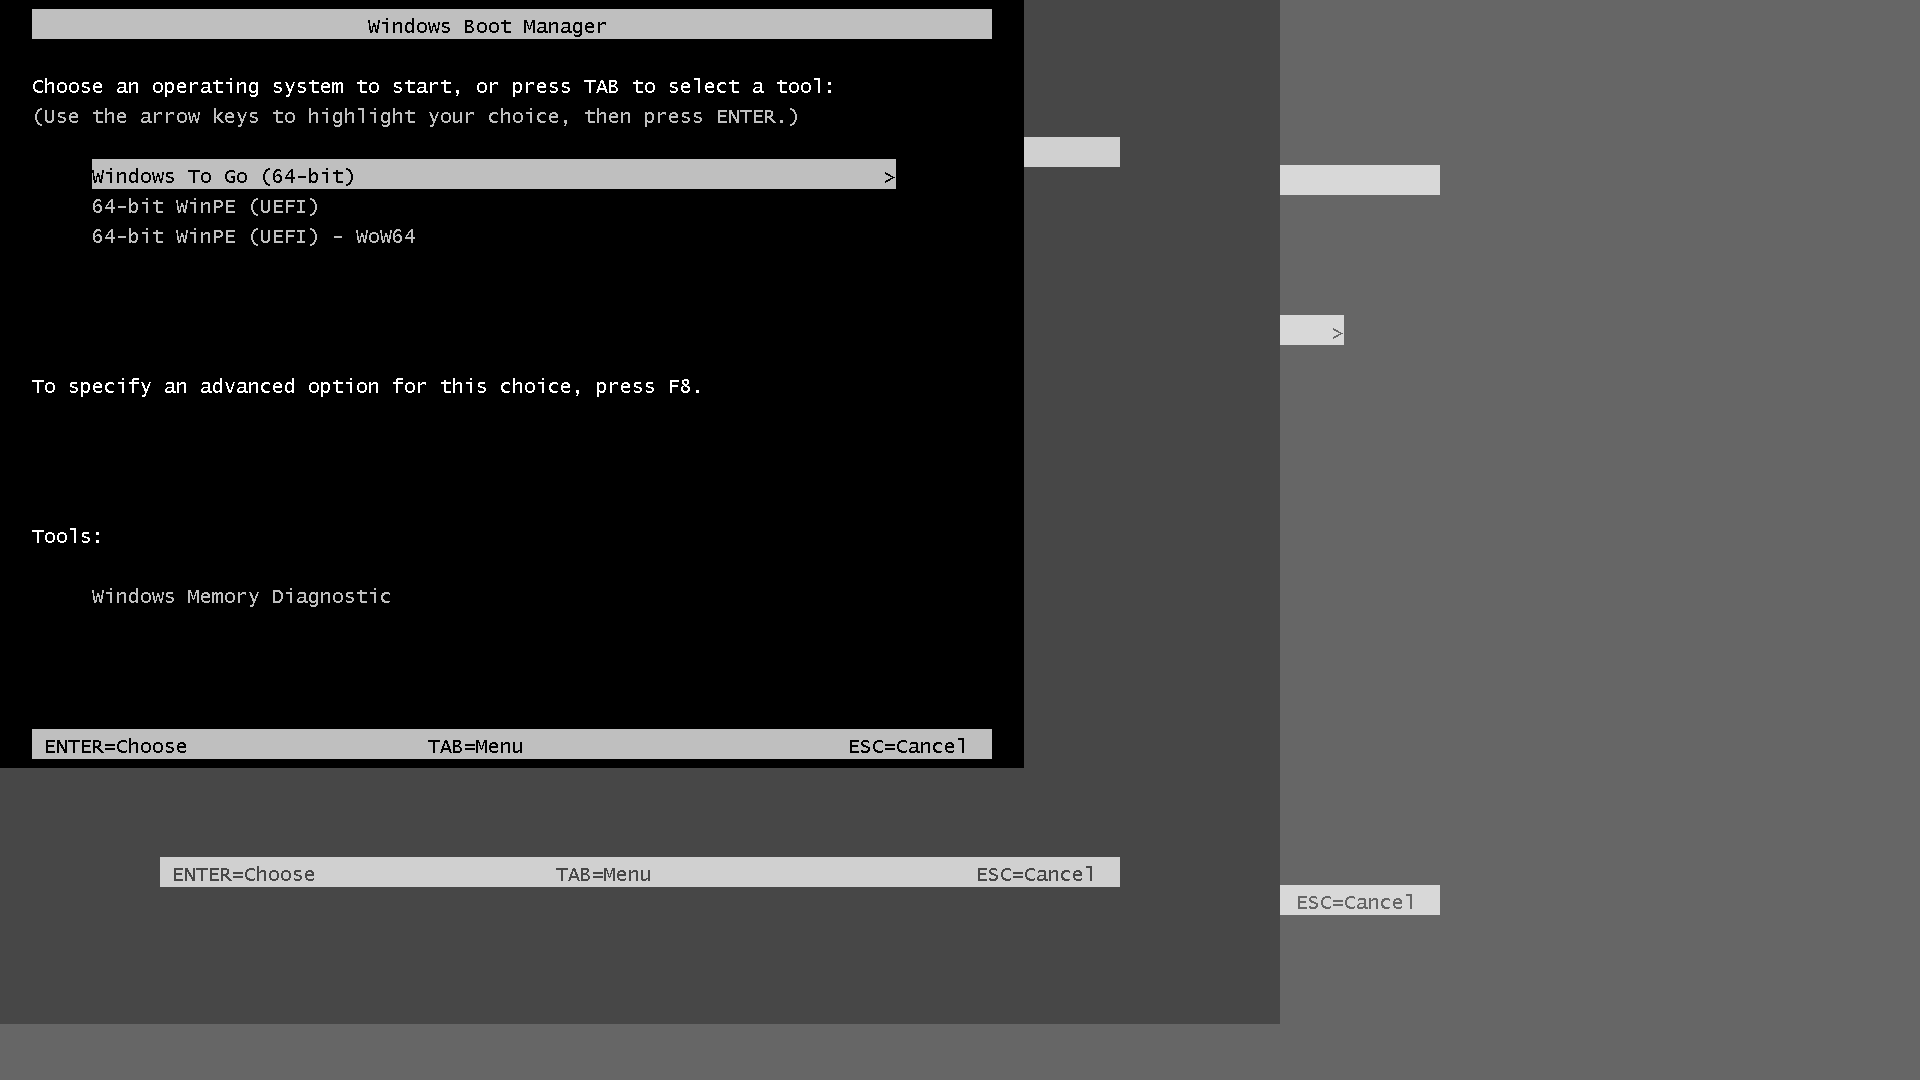Click 'Choose an operating system to start' line
This screenshot has height=1080, width=1920.
(433, 87)
